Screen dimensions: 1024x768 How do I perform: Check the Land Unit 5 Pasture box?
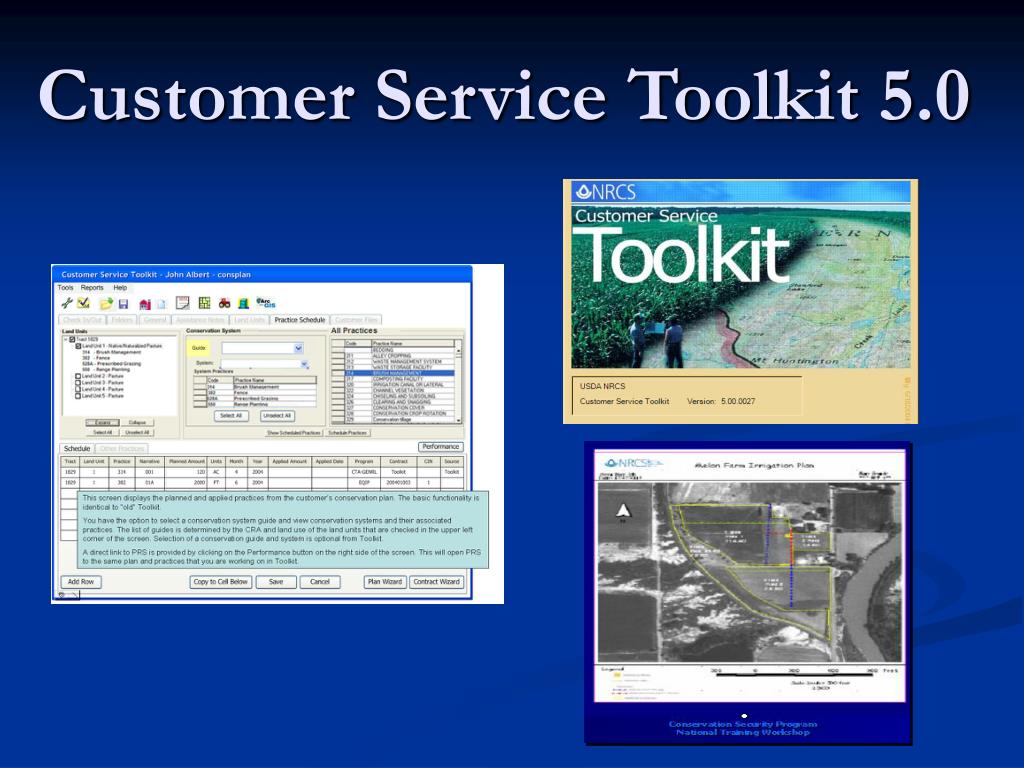pos(78,396)
